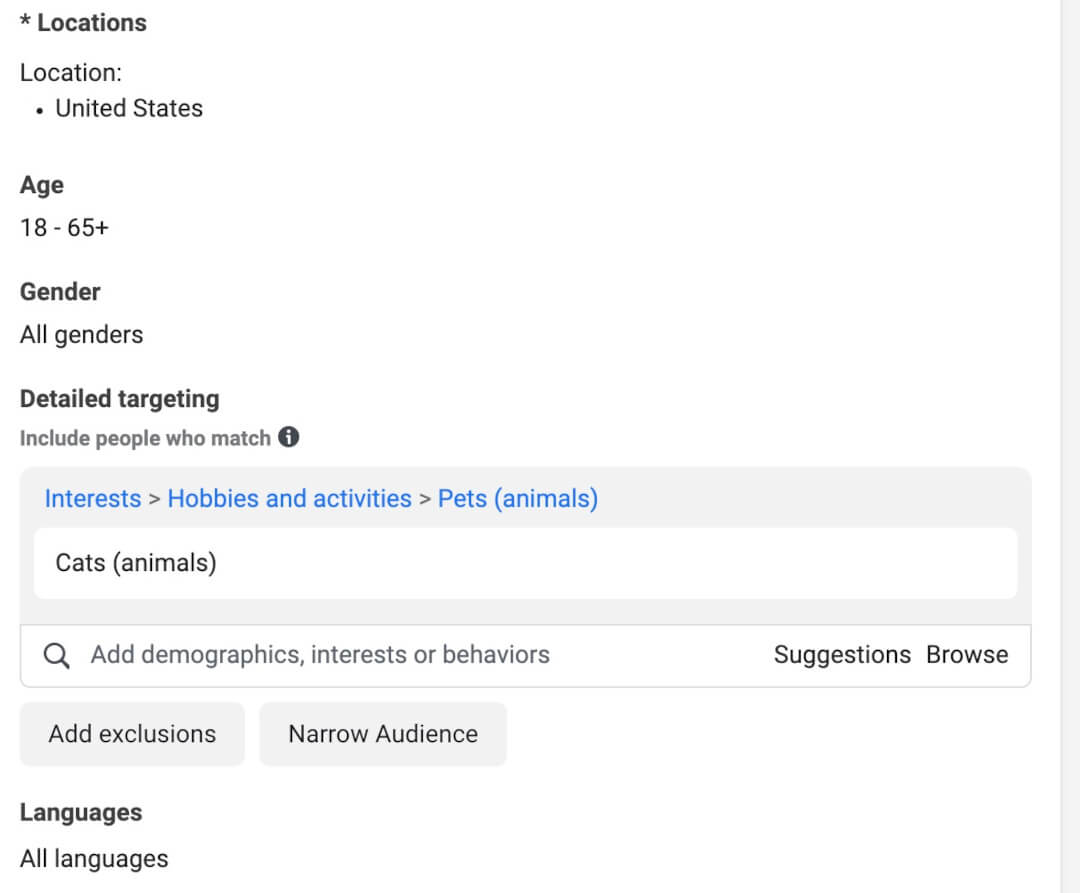Open the Browse targeting panel
Viewport: 1080px width, 893px height.
pos(967,654)
